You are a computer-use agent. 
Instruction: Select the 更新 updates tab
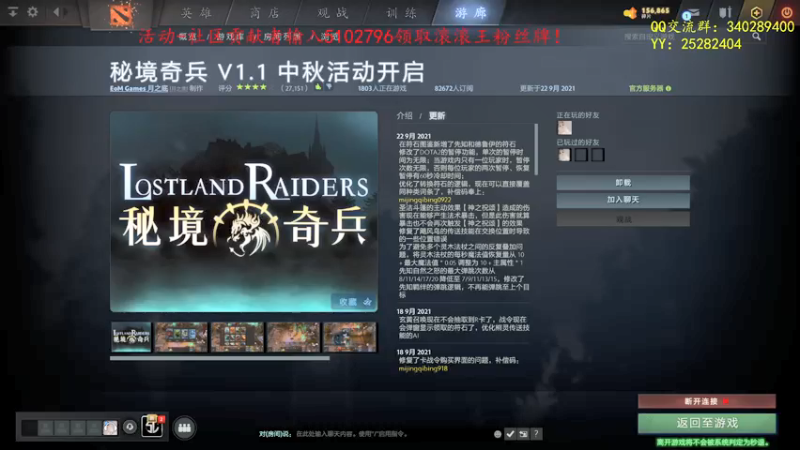click(437, 116)
